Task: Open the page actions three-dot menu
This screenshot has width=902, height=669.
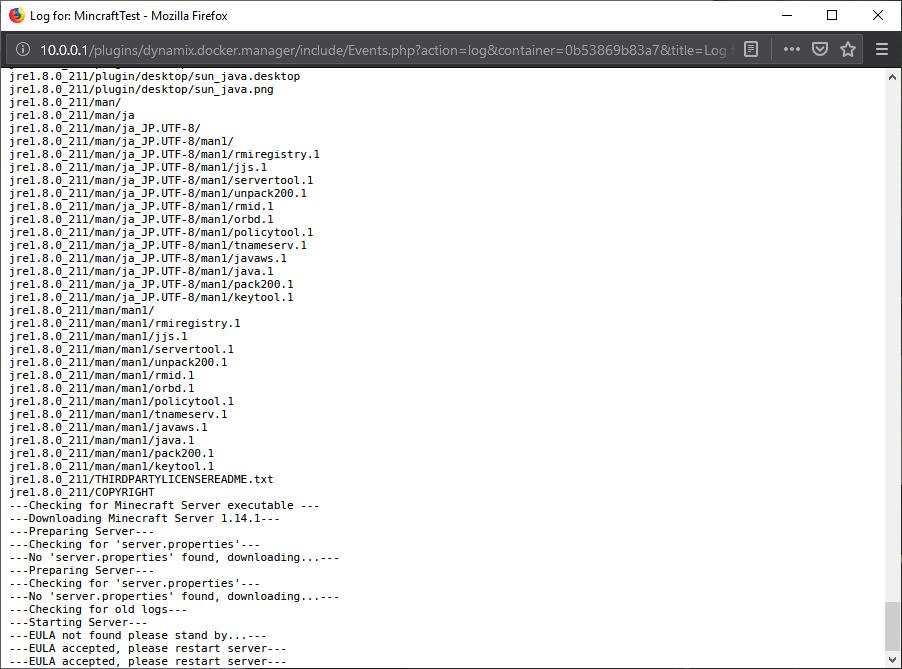Action: 792,49
